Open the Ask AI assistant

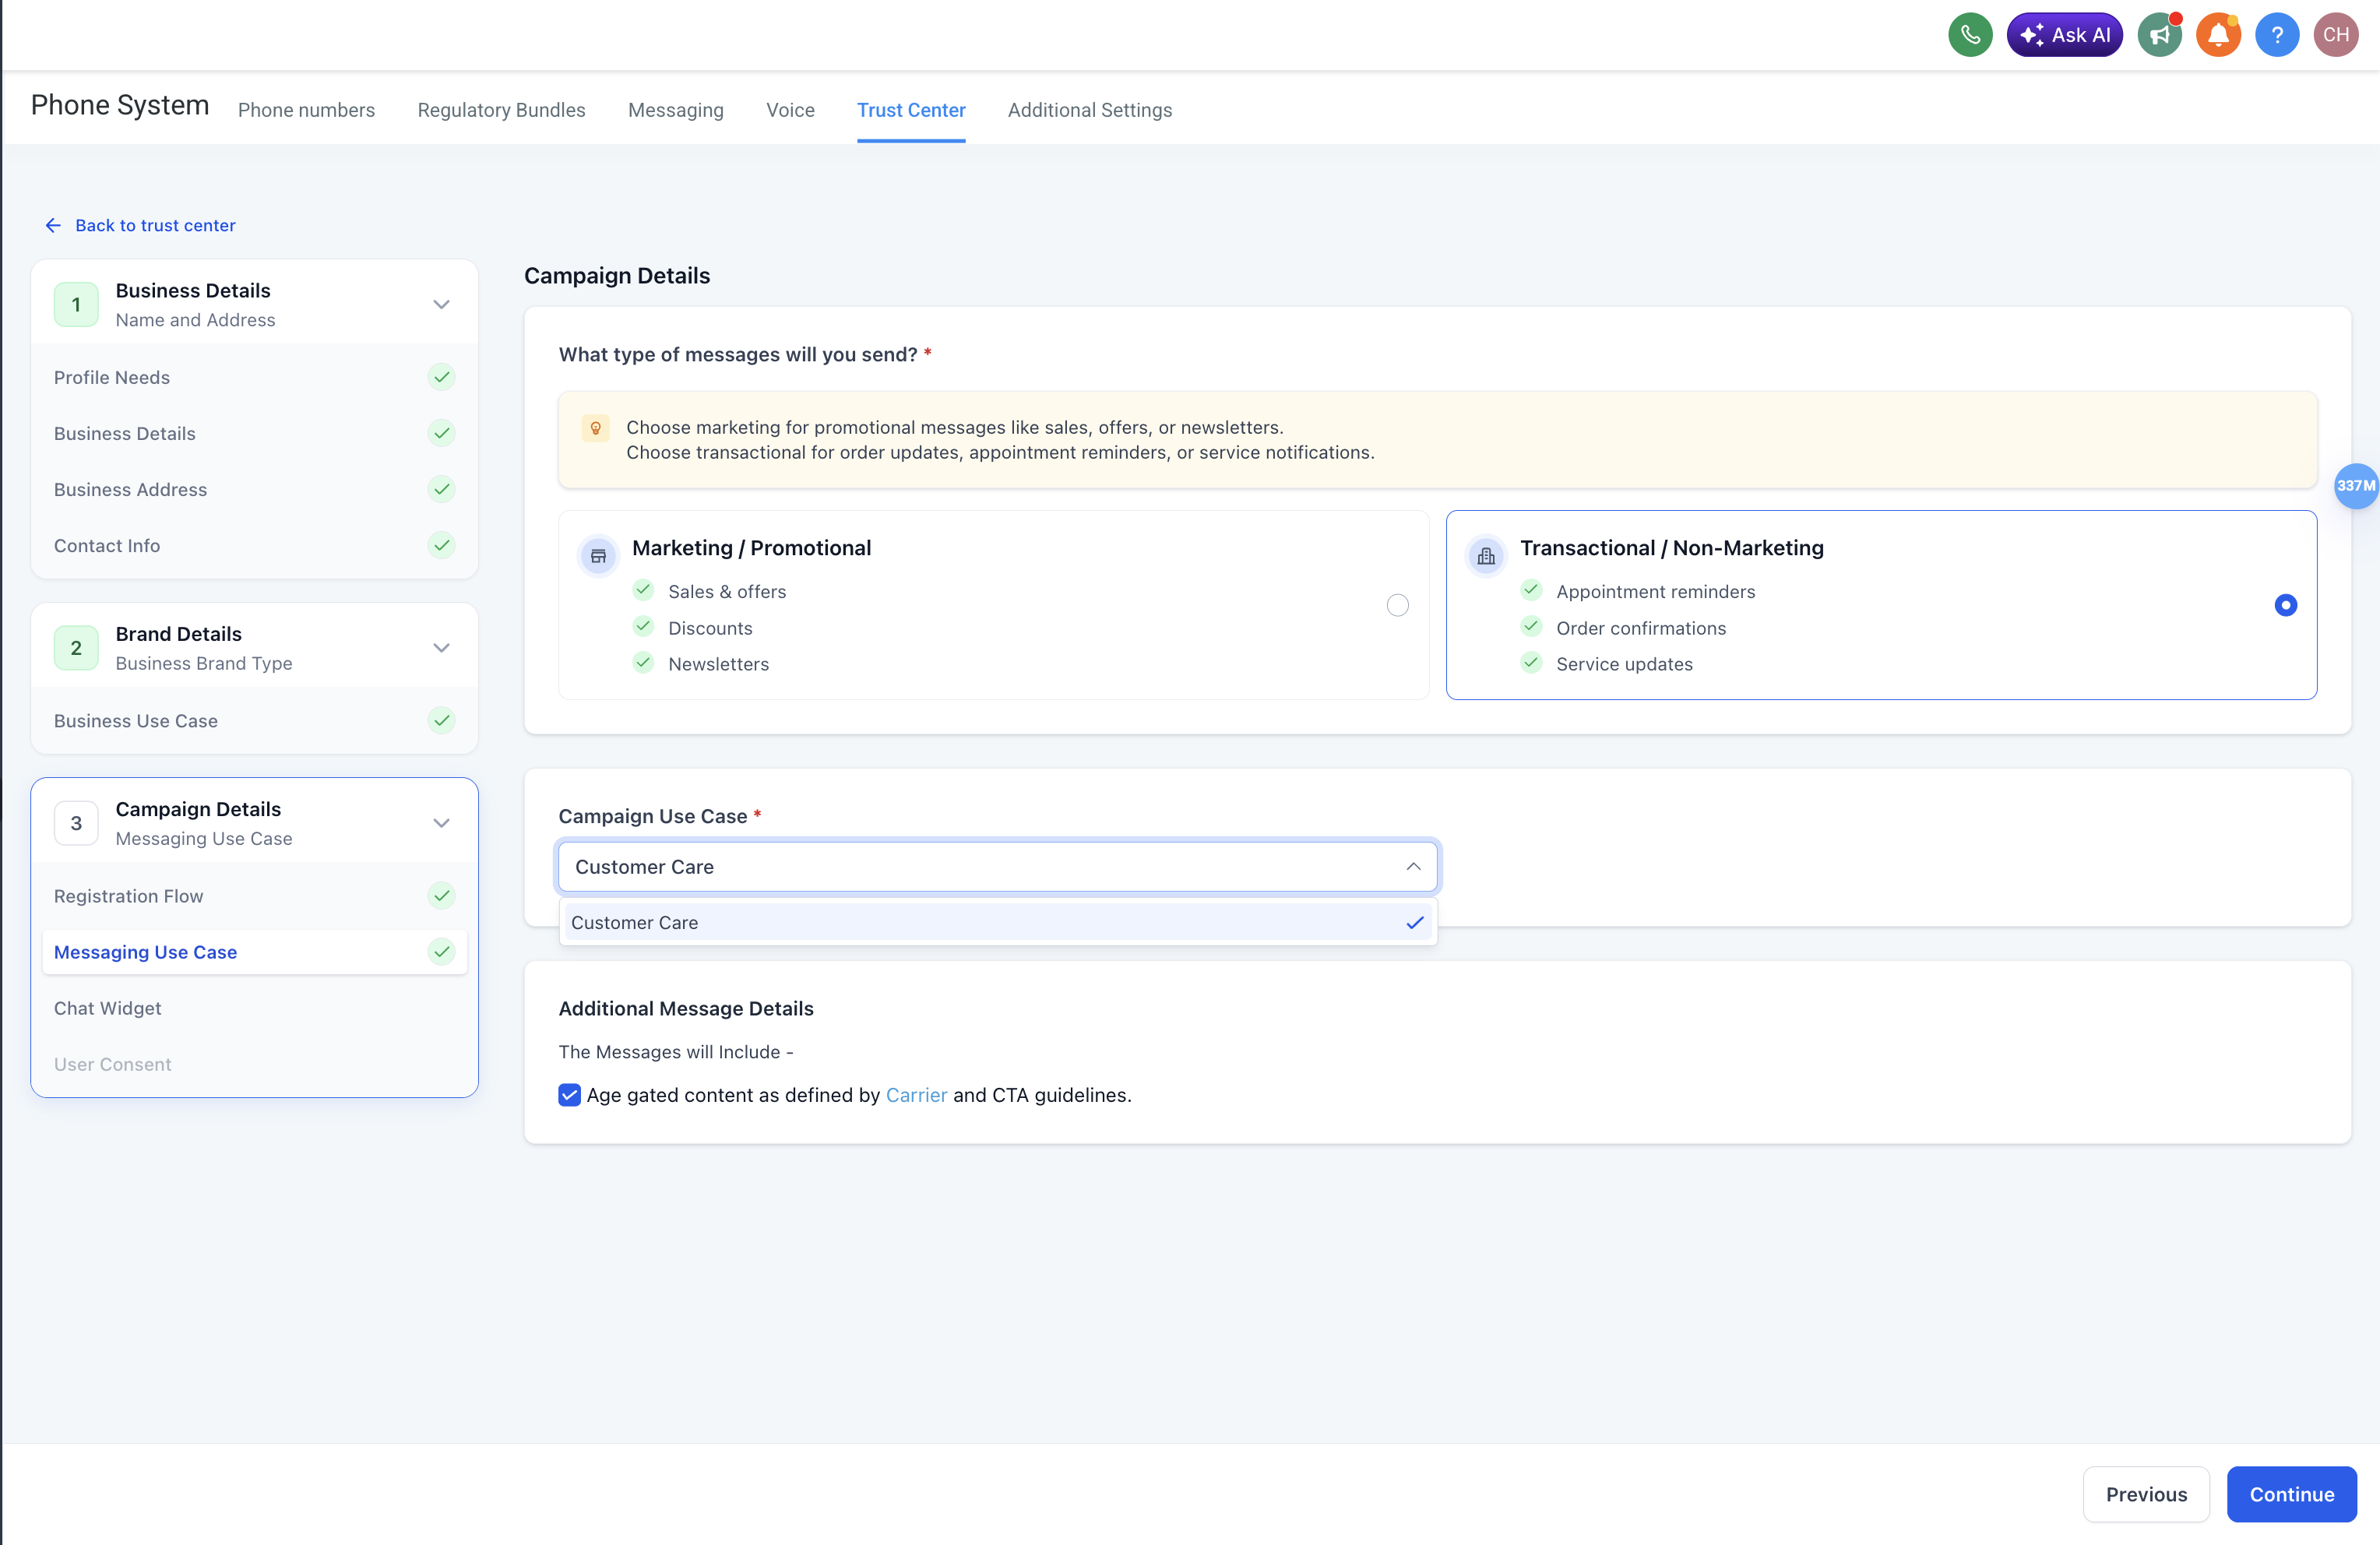pyautogui.click(x=2064, y=35)
